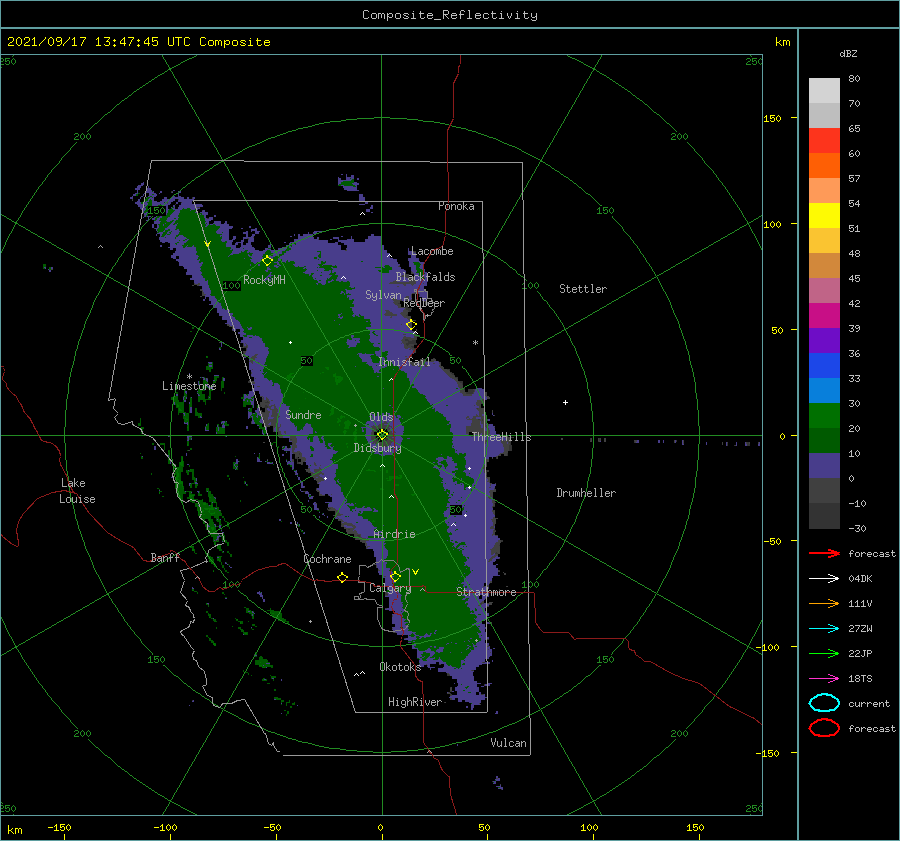Click the 04DK legend label
Screen dimensions: 900x841
click(860, 579)
